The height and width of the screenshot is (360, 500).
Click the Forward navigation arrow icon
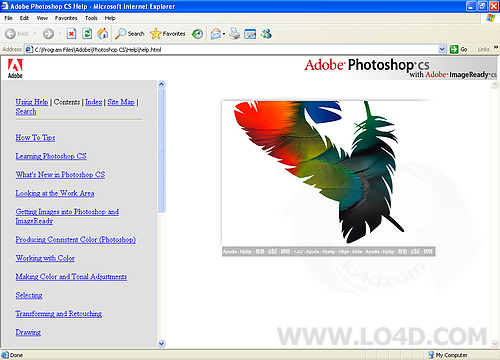(48, 34)
